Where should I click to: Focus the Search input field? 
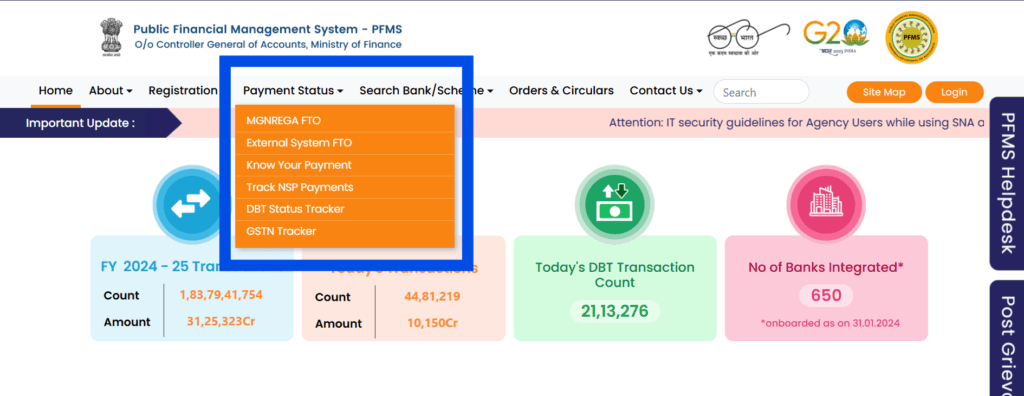[x=761, y=92]
